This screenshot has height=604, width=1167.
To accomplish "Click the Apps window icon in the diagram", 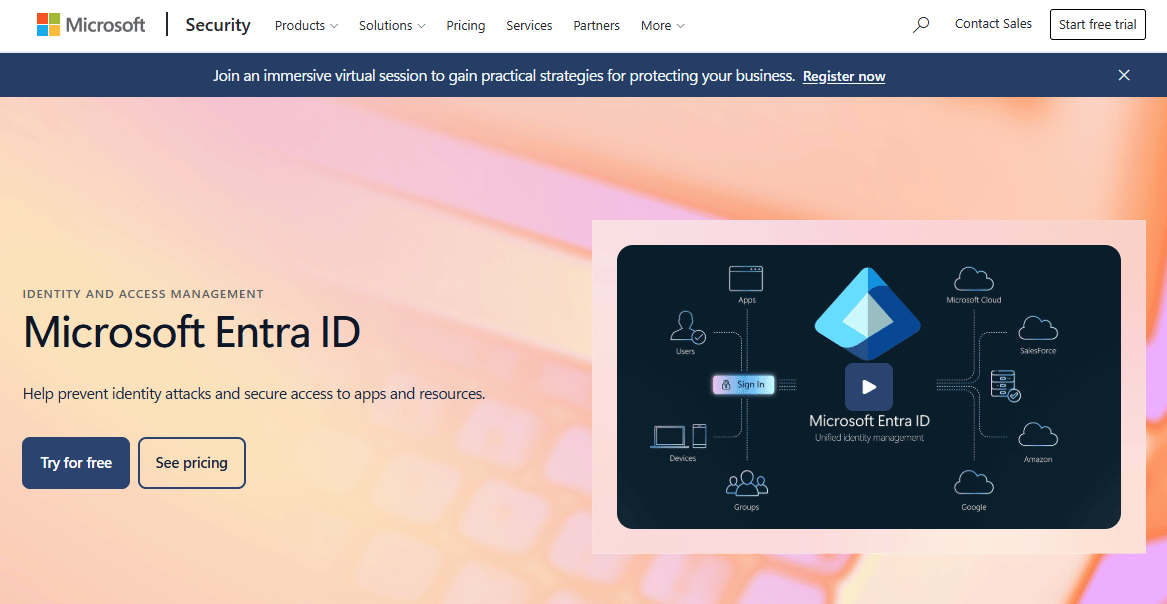I will [x=746, y=279].
